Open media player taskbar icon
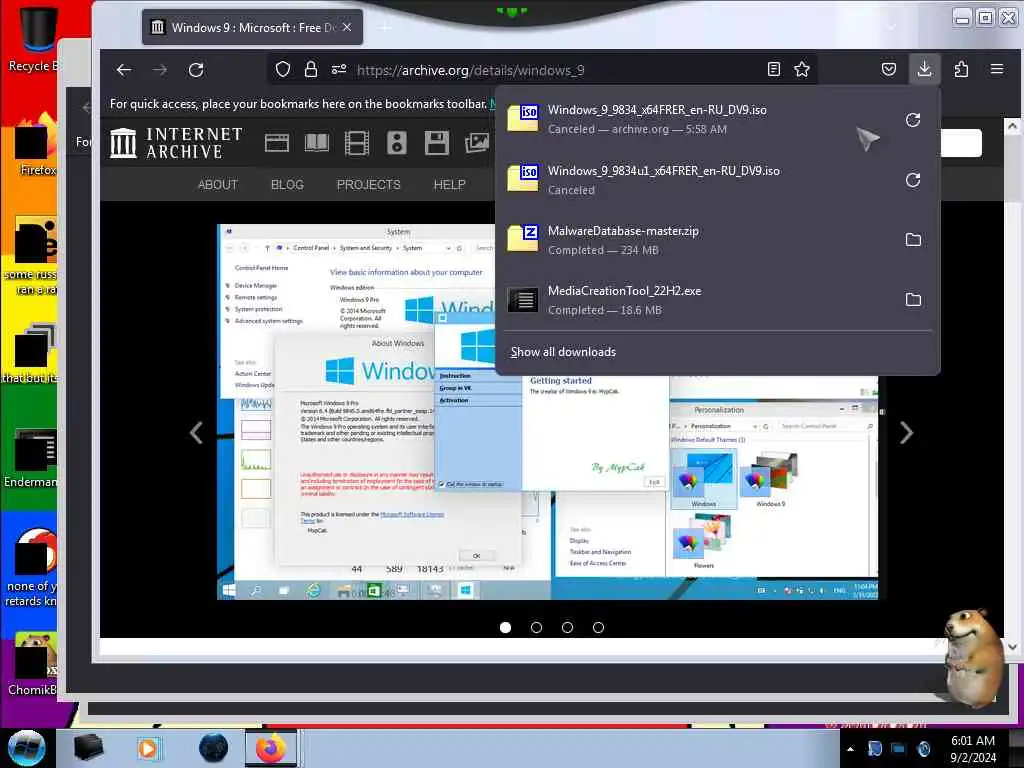Viewport: 1024px width, 768px height. [148, 748]
